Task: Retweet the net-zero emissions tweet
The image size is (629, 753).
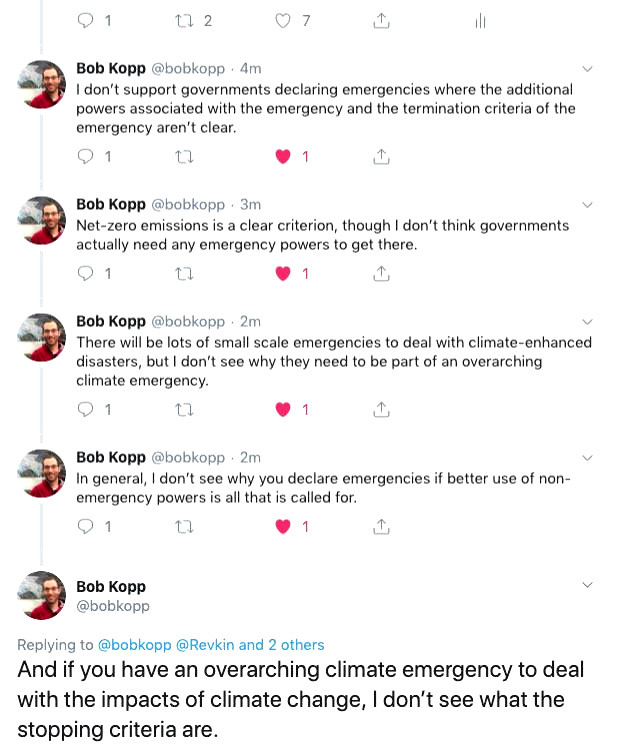Action: point(183,273)
